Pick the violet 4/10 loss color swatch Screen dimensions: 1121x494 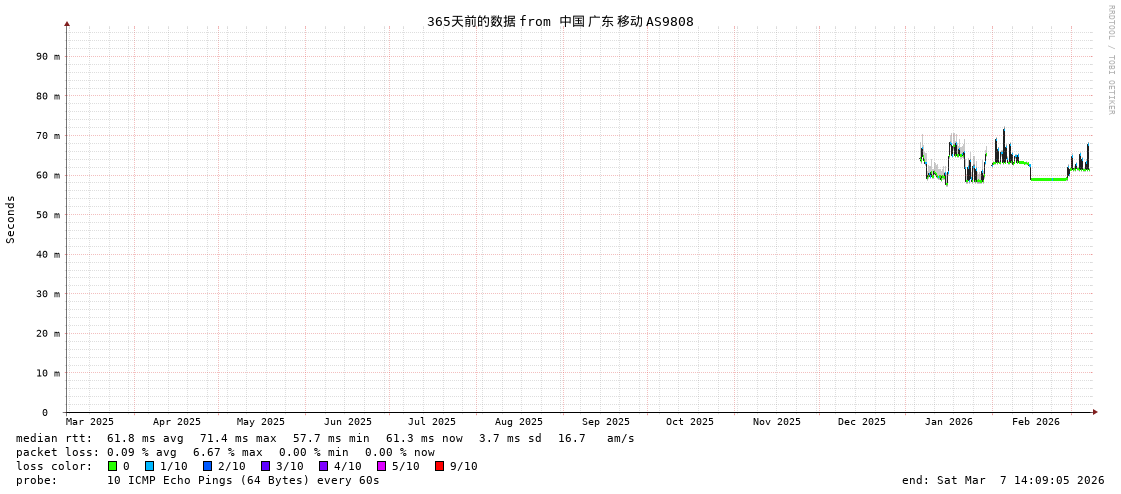[x=324, y=466]
